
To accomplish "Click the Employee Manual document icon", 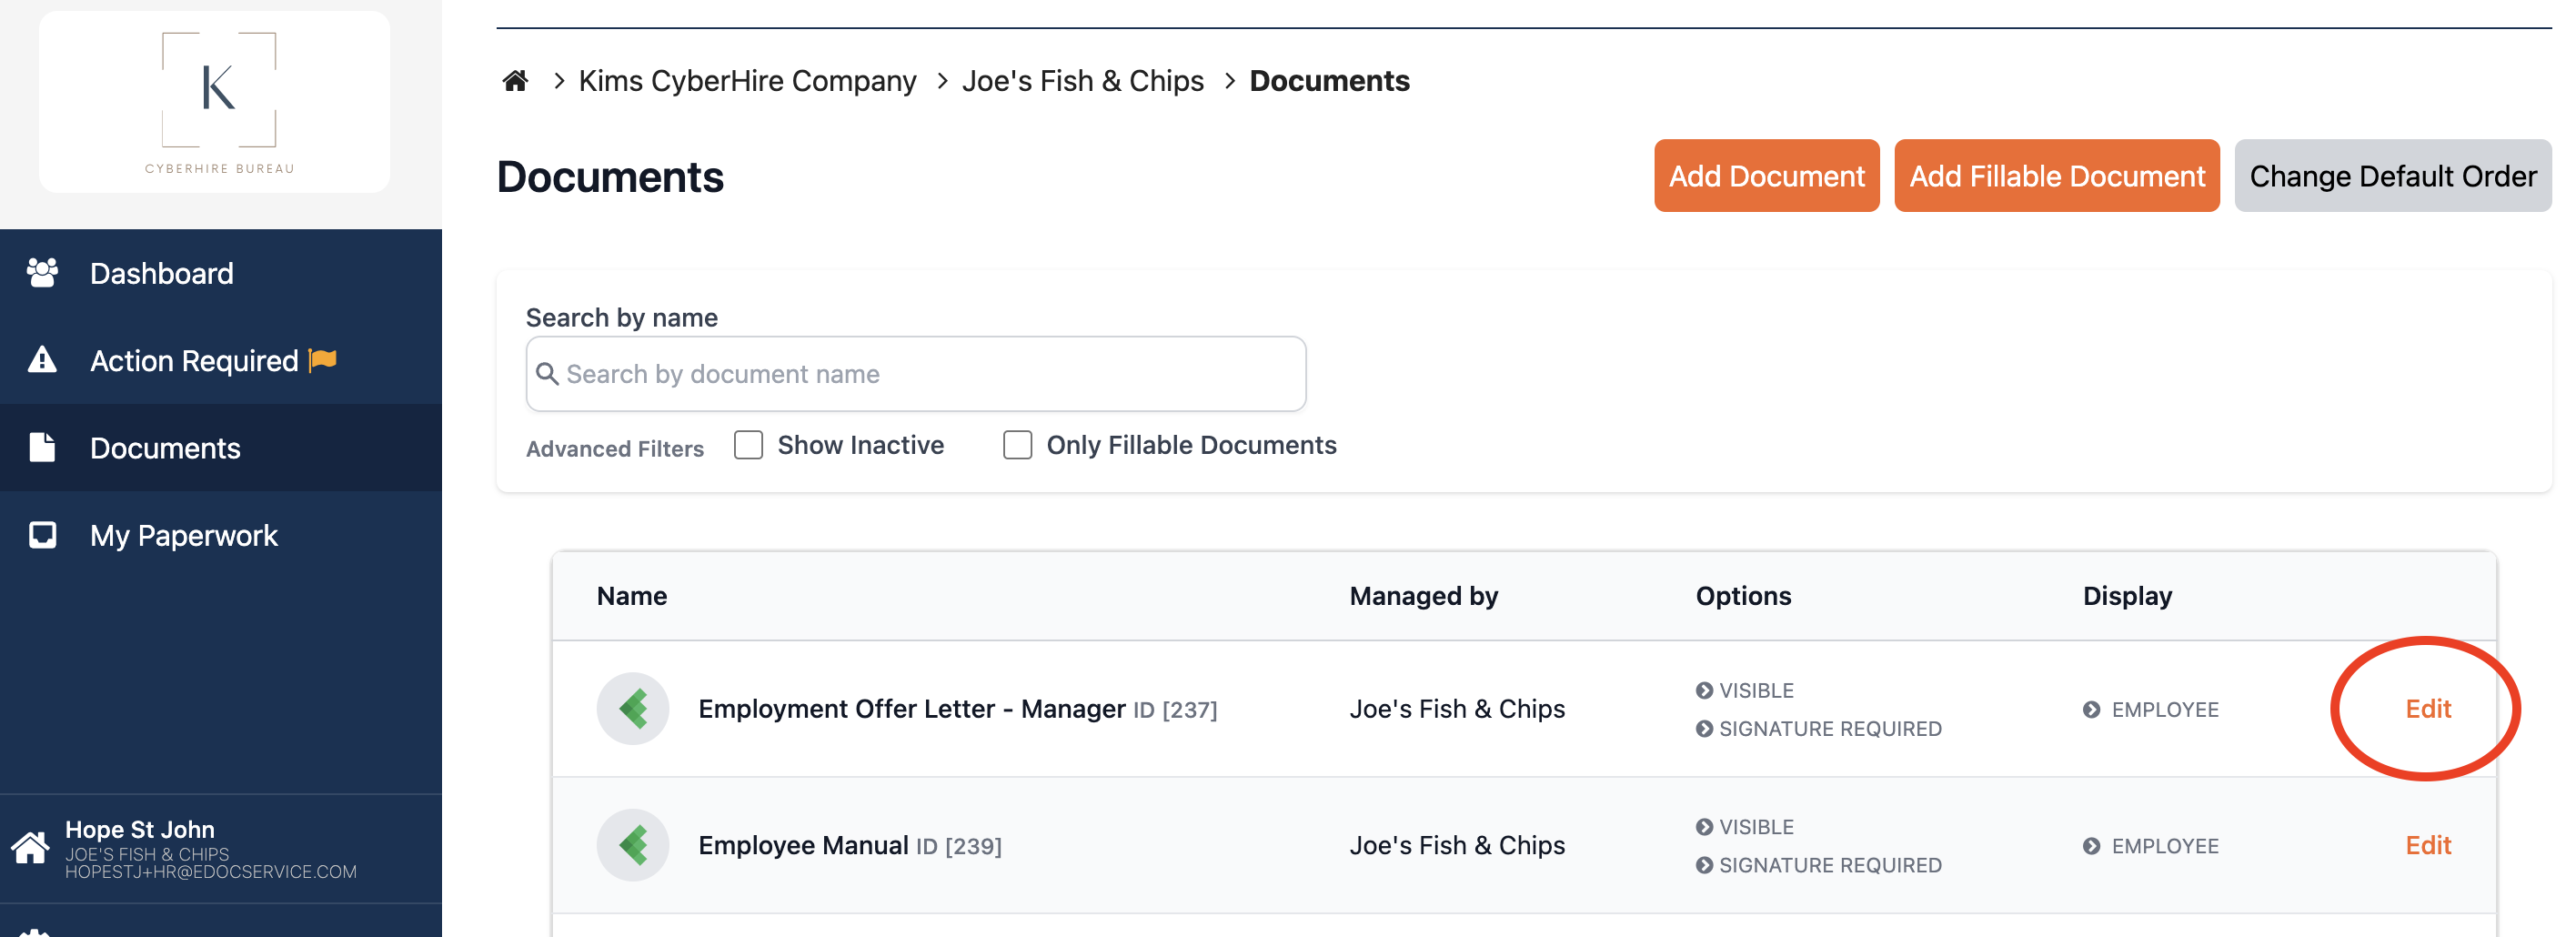I will coord(633,846).
